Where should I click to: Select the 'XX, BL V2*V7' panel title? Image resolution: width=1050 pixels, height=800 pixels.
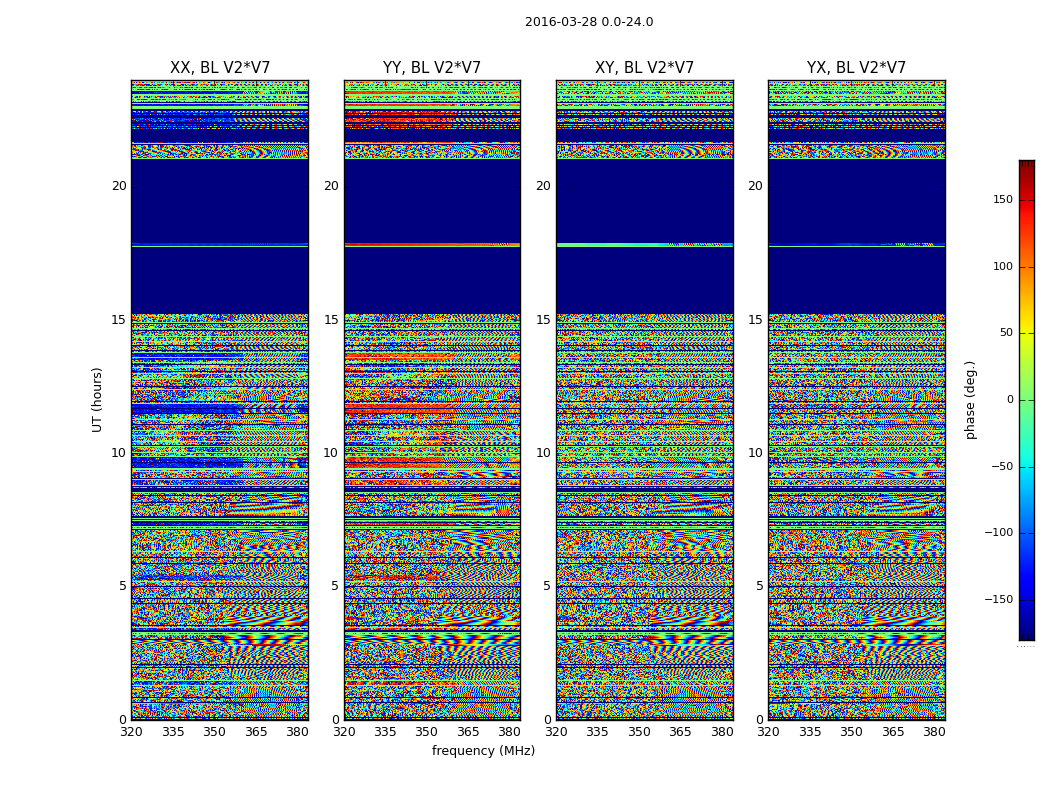pos(220,68)
